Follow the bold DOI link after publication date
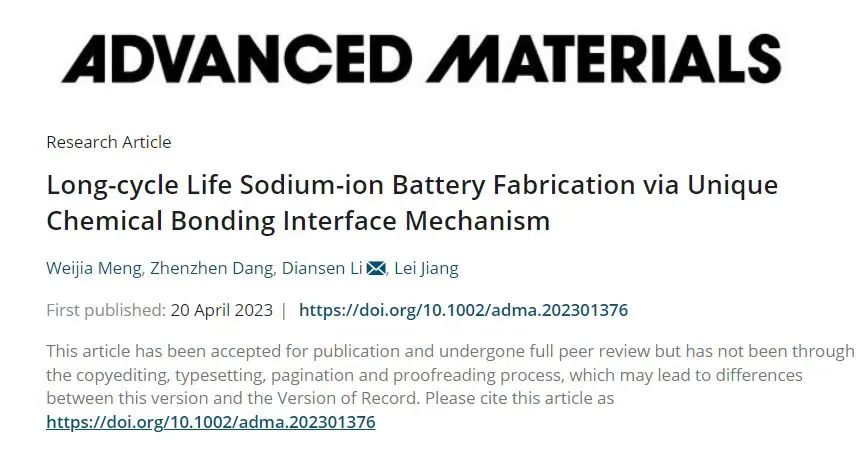Image resolution: width=861 pixels, height=457 pixels. [463, 310]
